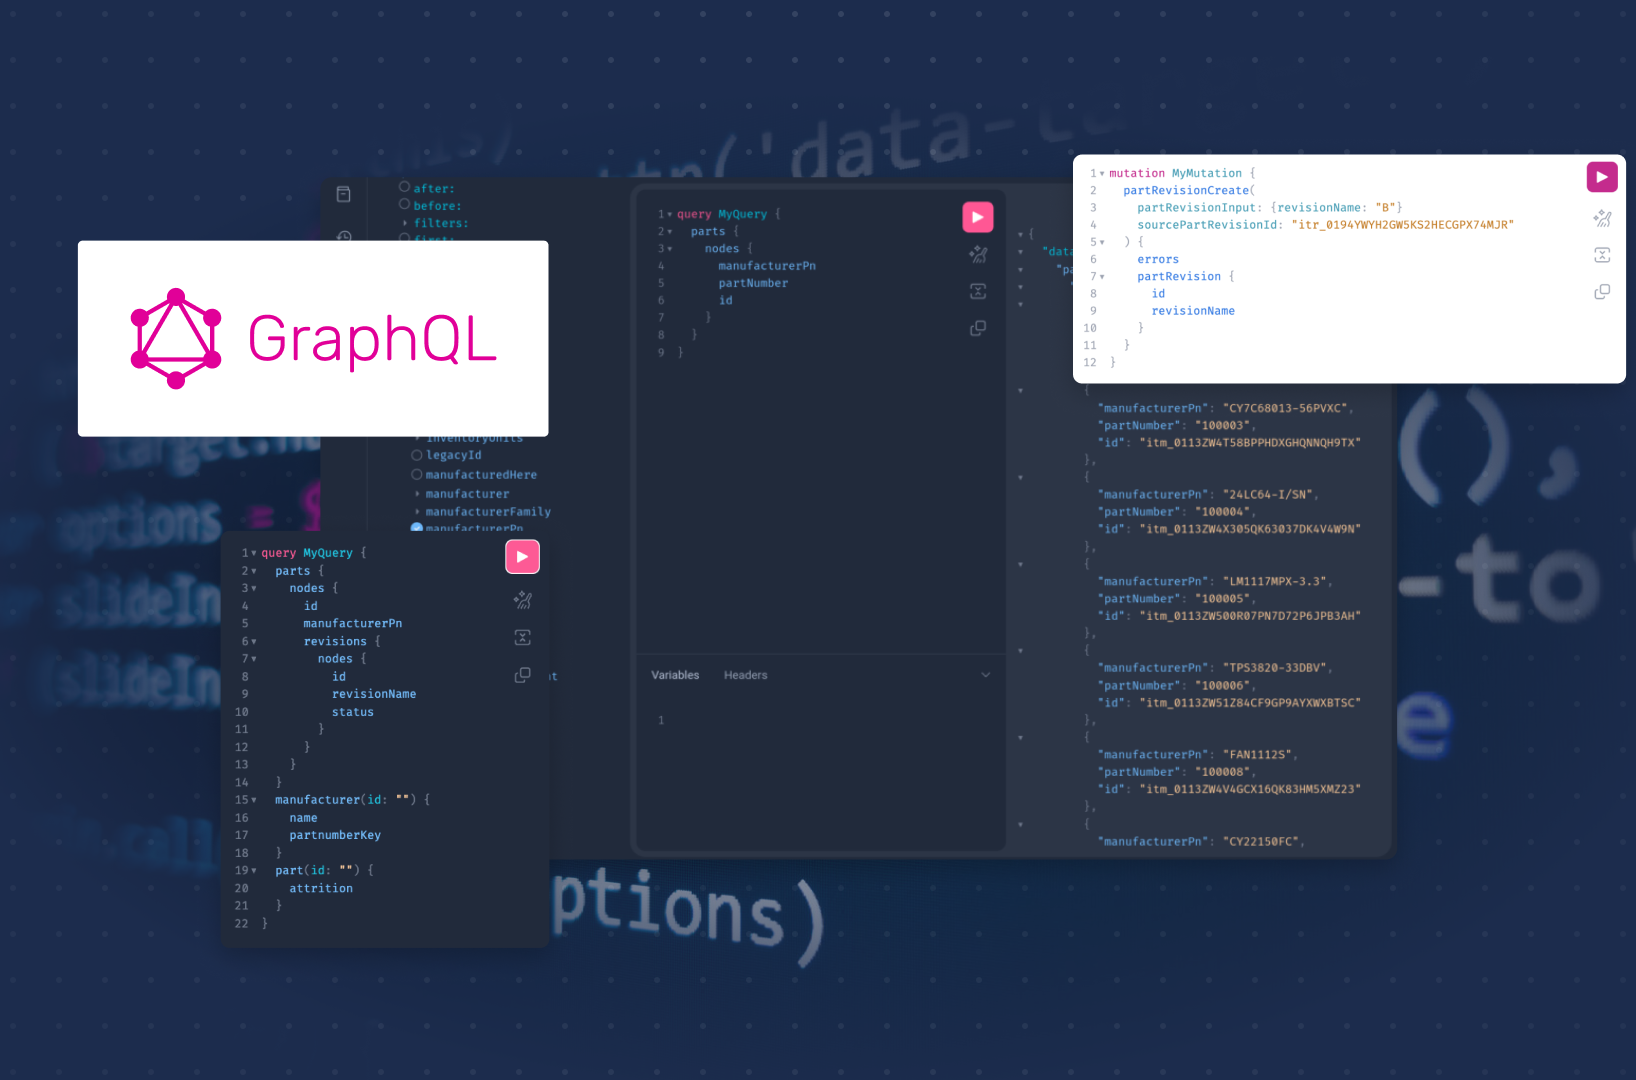This screenshot has width=1636, height=1080.
Task: Collapse the response object with partNumber 100005
Action: coord(1020,564)
